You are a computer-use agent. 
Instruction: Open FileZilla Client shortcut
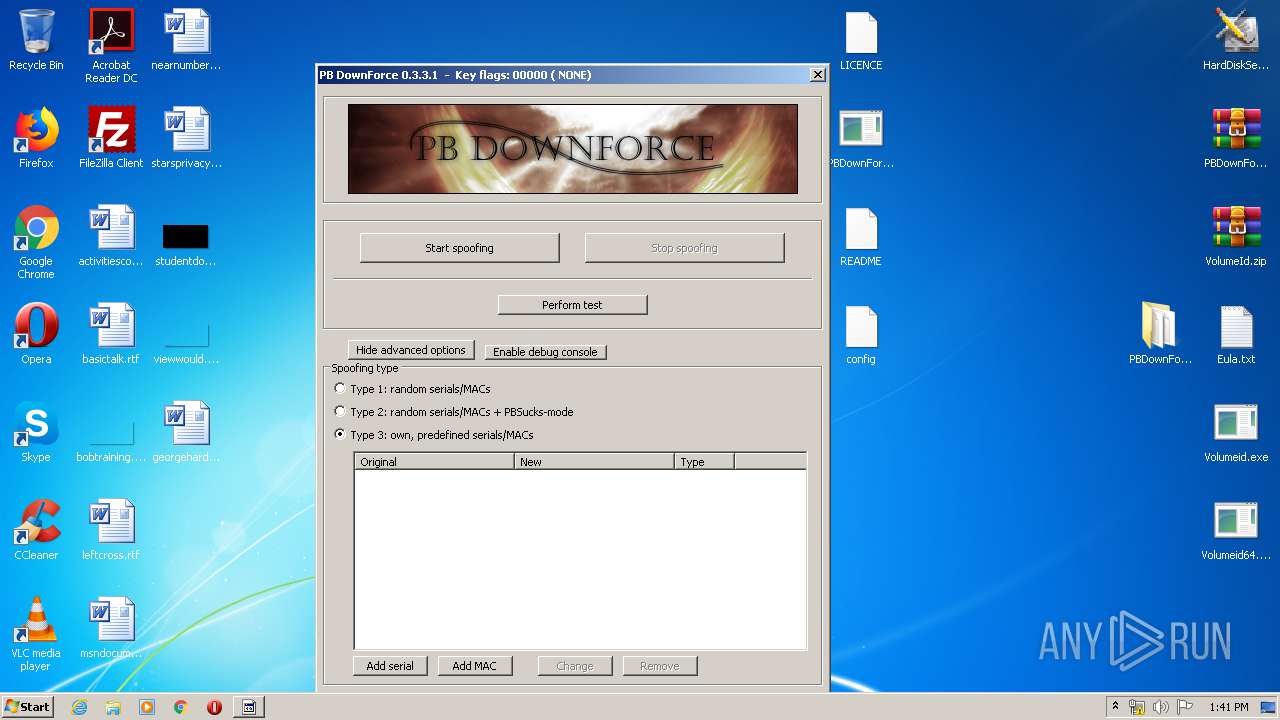[x=111, y=138]
